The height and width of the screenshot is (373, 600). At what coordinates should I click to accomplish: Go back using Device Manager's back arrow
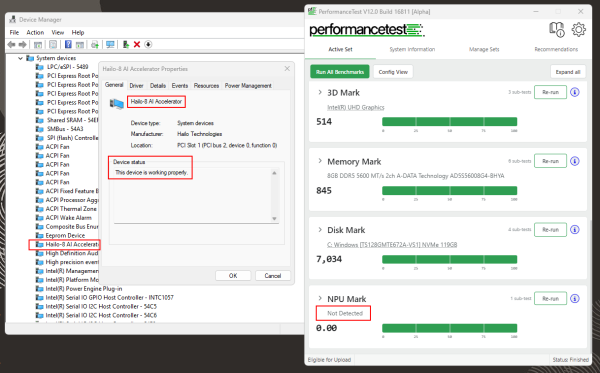(11, 45)
